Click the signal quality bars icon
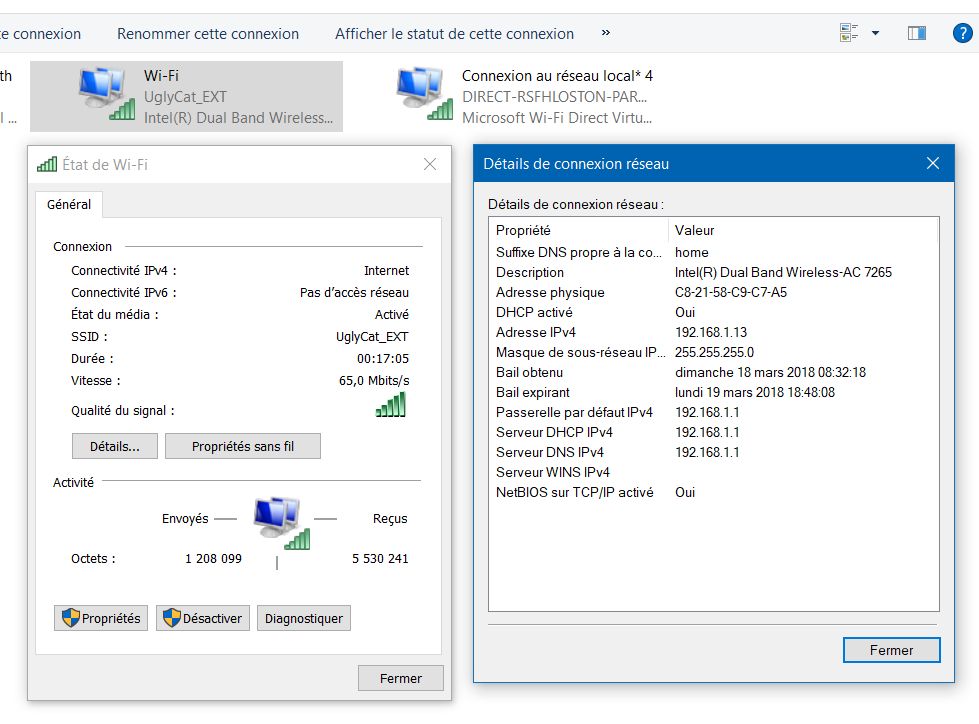This screenshot has width=979, height=724. click(391, 405)
